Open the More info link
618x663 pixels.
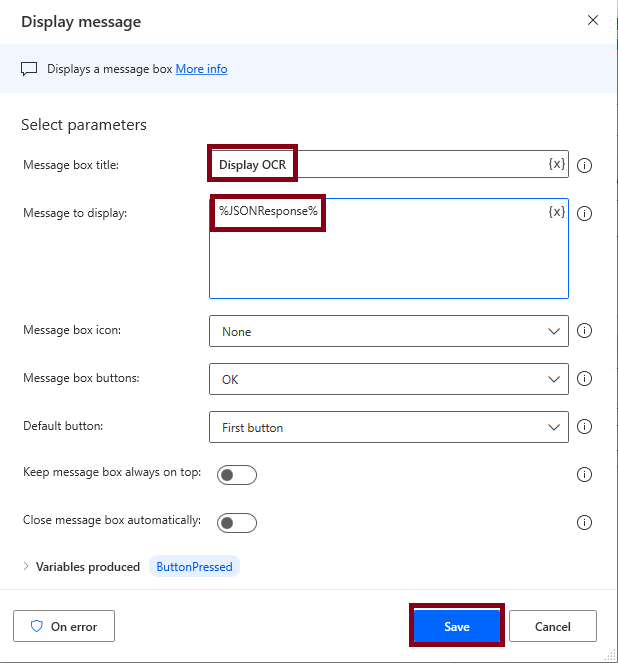pyautogui.click(x=201, y=69)
